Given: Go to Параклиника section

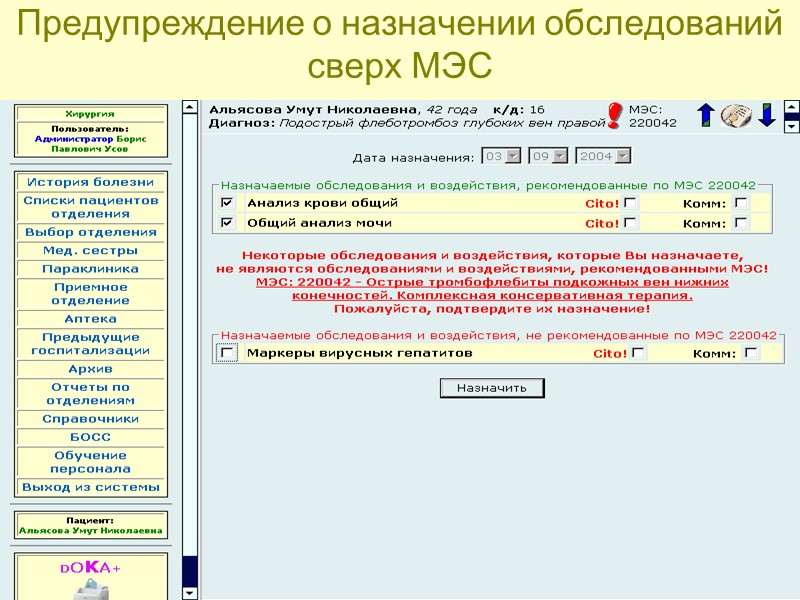Looking at the screenshot, I should [x=90, y=269].
